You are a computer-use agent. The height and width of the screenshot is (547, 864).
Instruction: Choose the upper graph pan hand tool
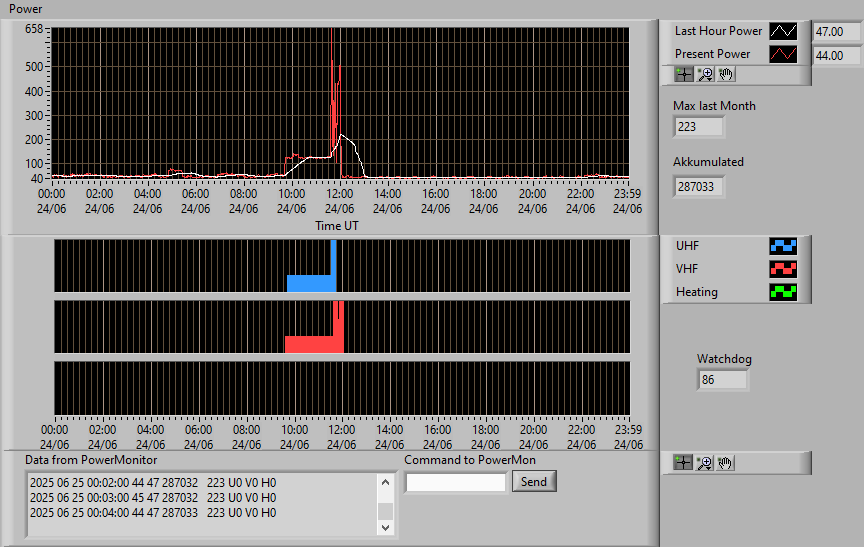point(726,74)
